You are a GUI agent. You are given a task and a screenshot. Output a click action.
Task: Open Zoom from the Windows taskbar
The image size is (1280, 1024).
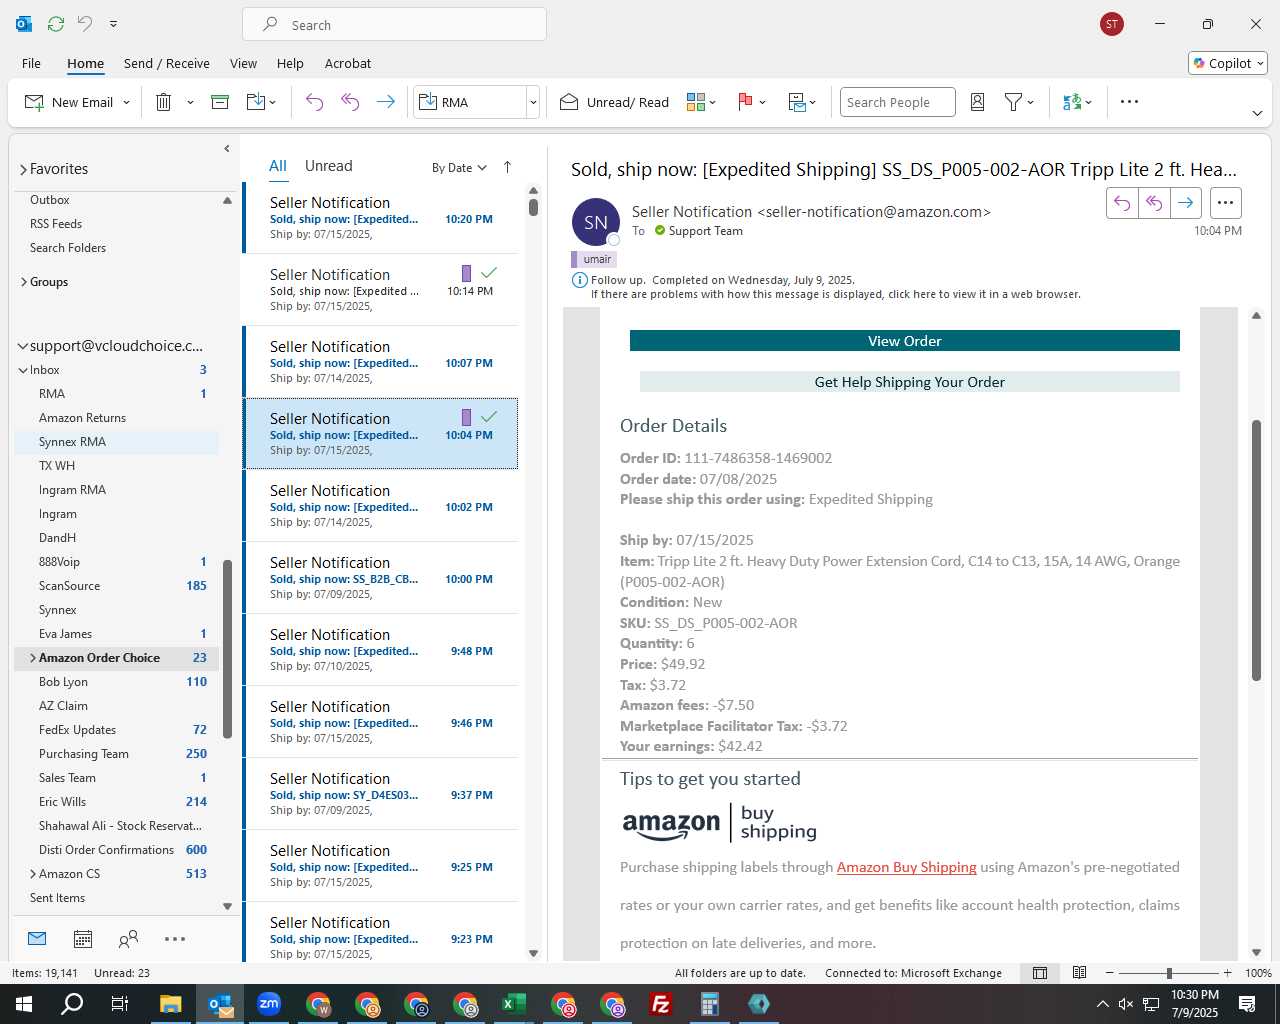269,1004
